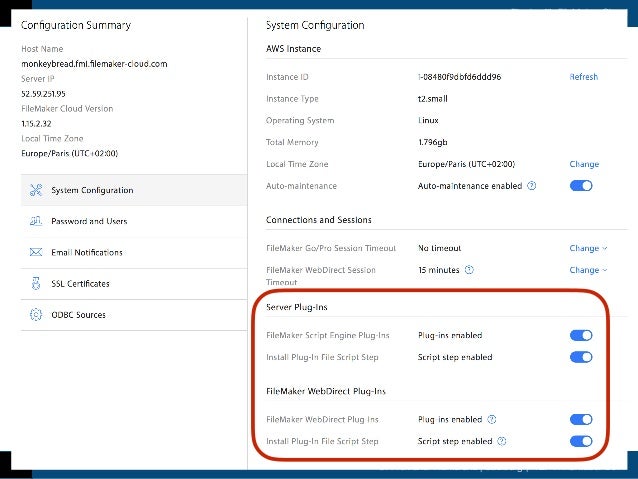
Task: Click Refresh next to Instance ID
Action: click(x=583, y=77)
